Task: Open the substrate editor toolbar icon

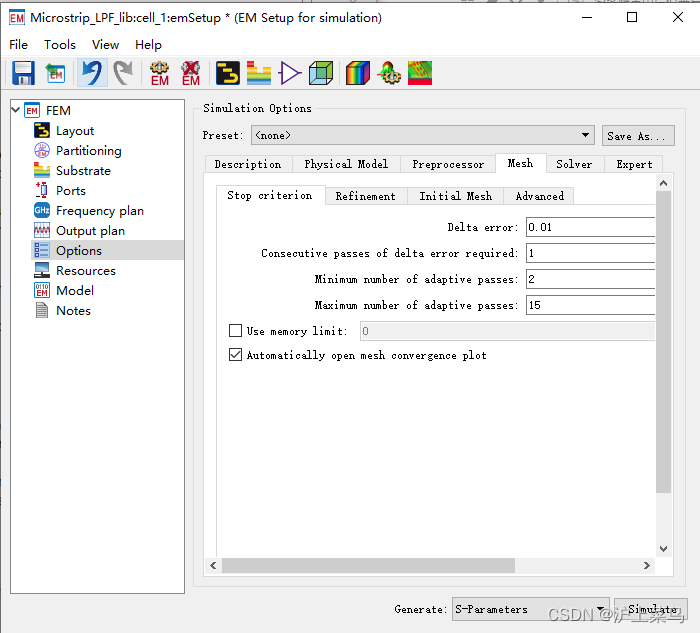Action: (259, 73)
